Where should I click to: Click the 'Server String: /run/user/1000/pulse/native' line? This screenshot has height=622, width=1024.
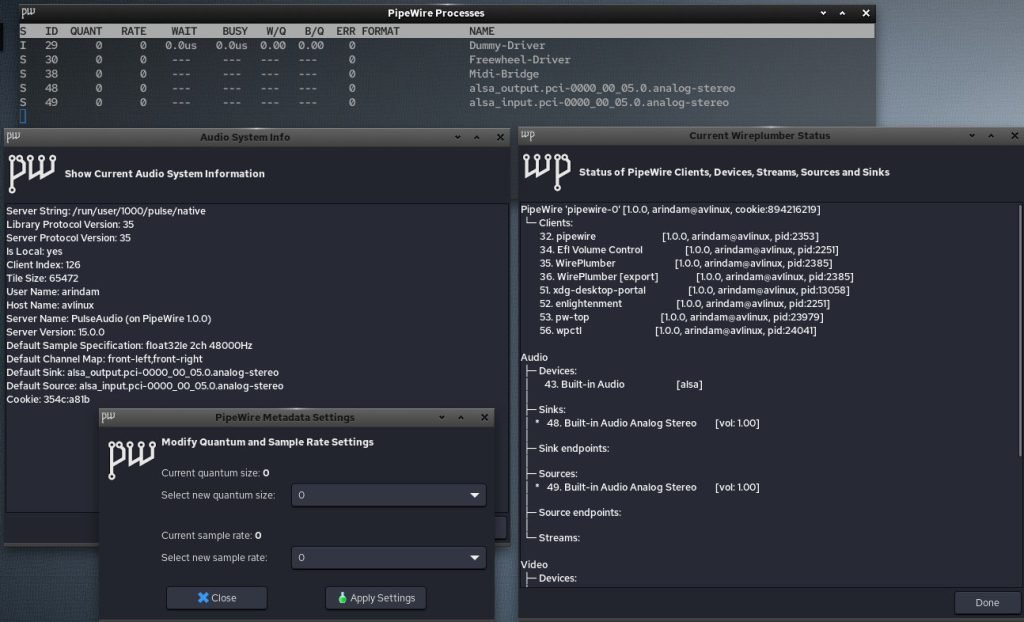click(x=106, y=211)
